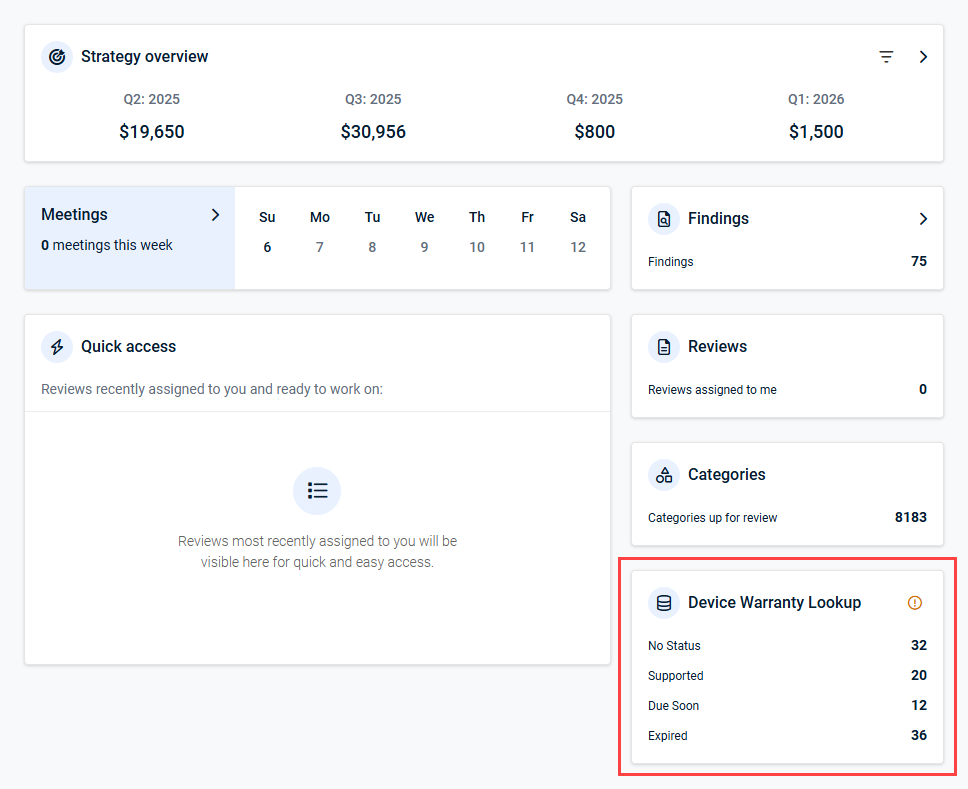Image resolution: width=968 pixels, height=789 pixels.
Task: Click the Categories shapes icon
Action: [664, 475]
